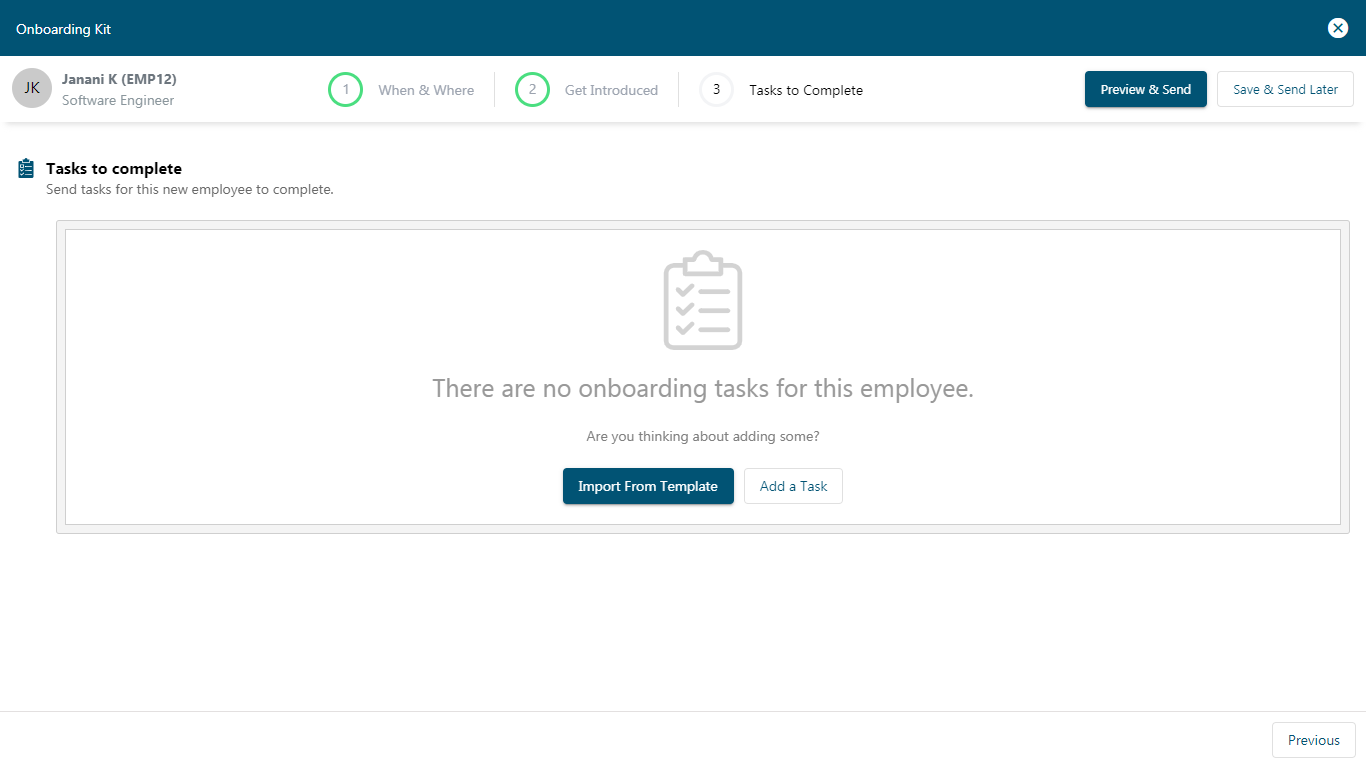Click the large empty-state clipboard icon
Screen dimensions: 1366x768
point(703,300)
